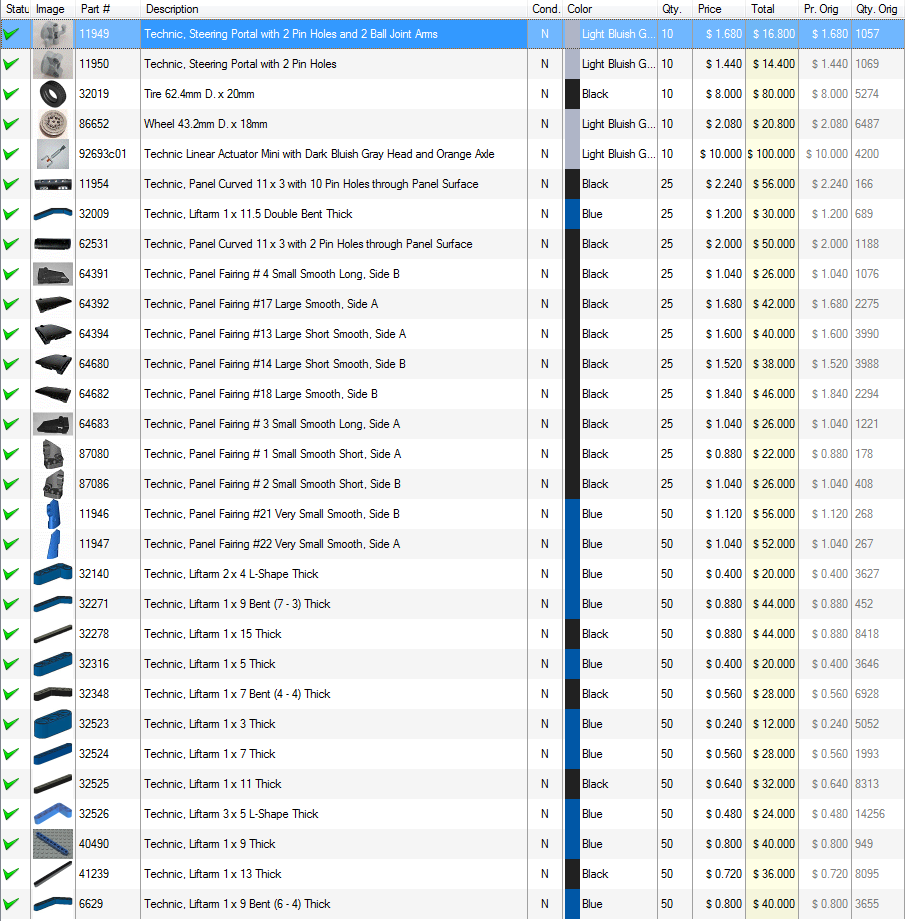Click the blue panel image for part 11946

click(52, 514)
